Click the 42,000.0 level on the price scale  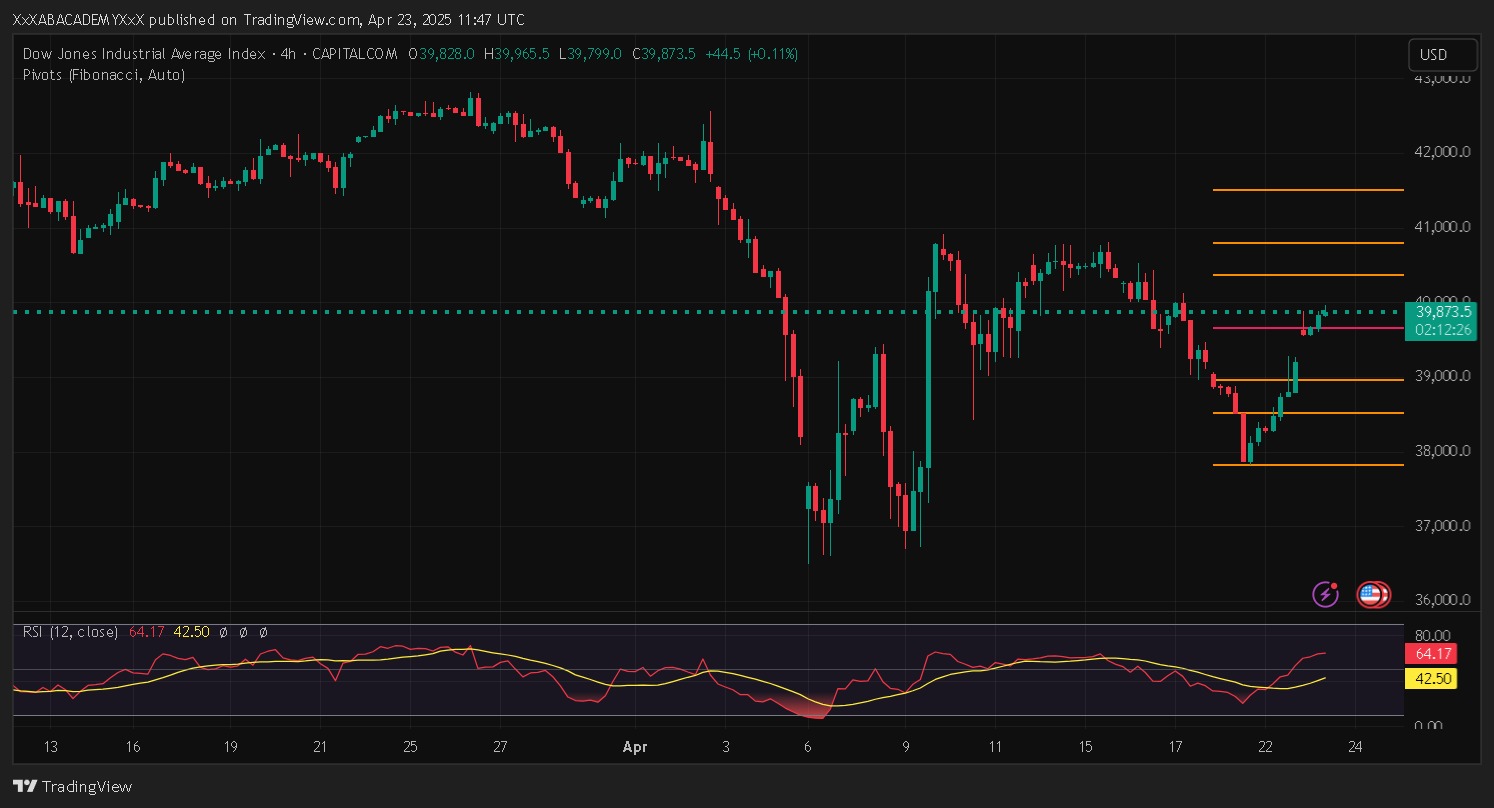pos(1439,152)
